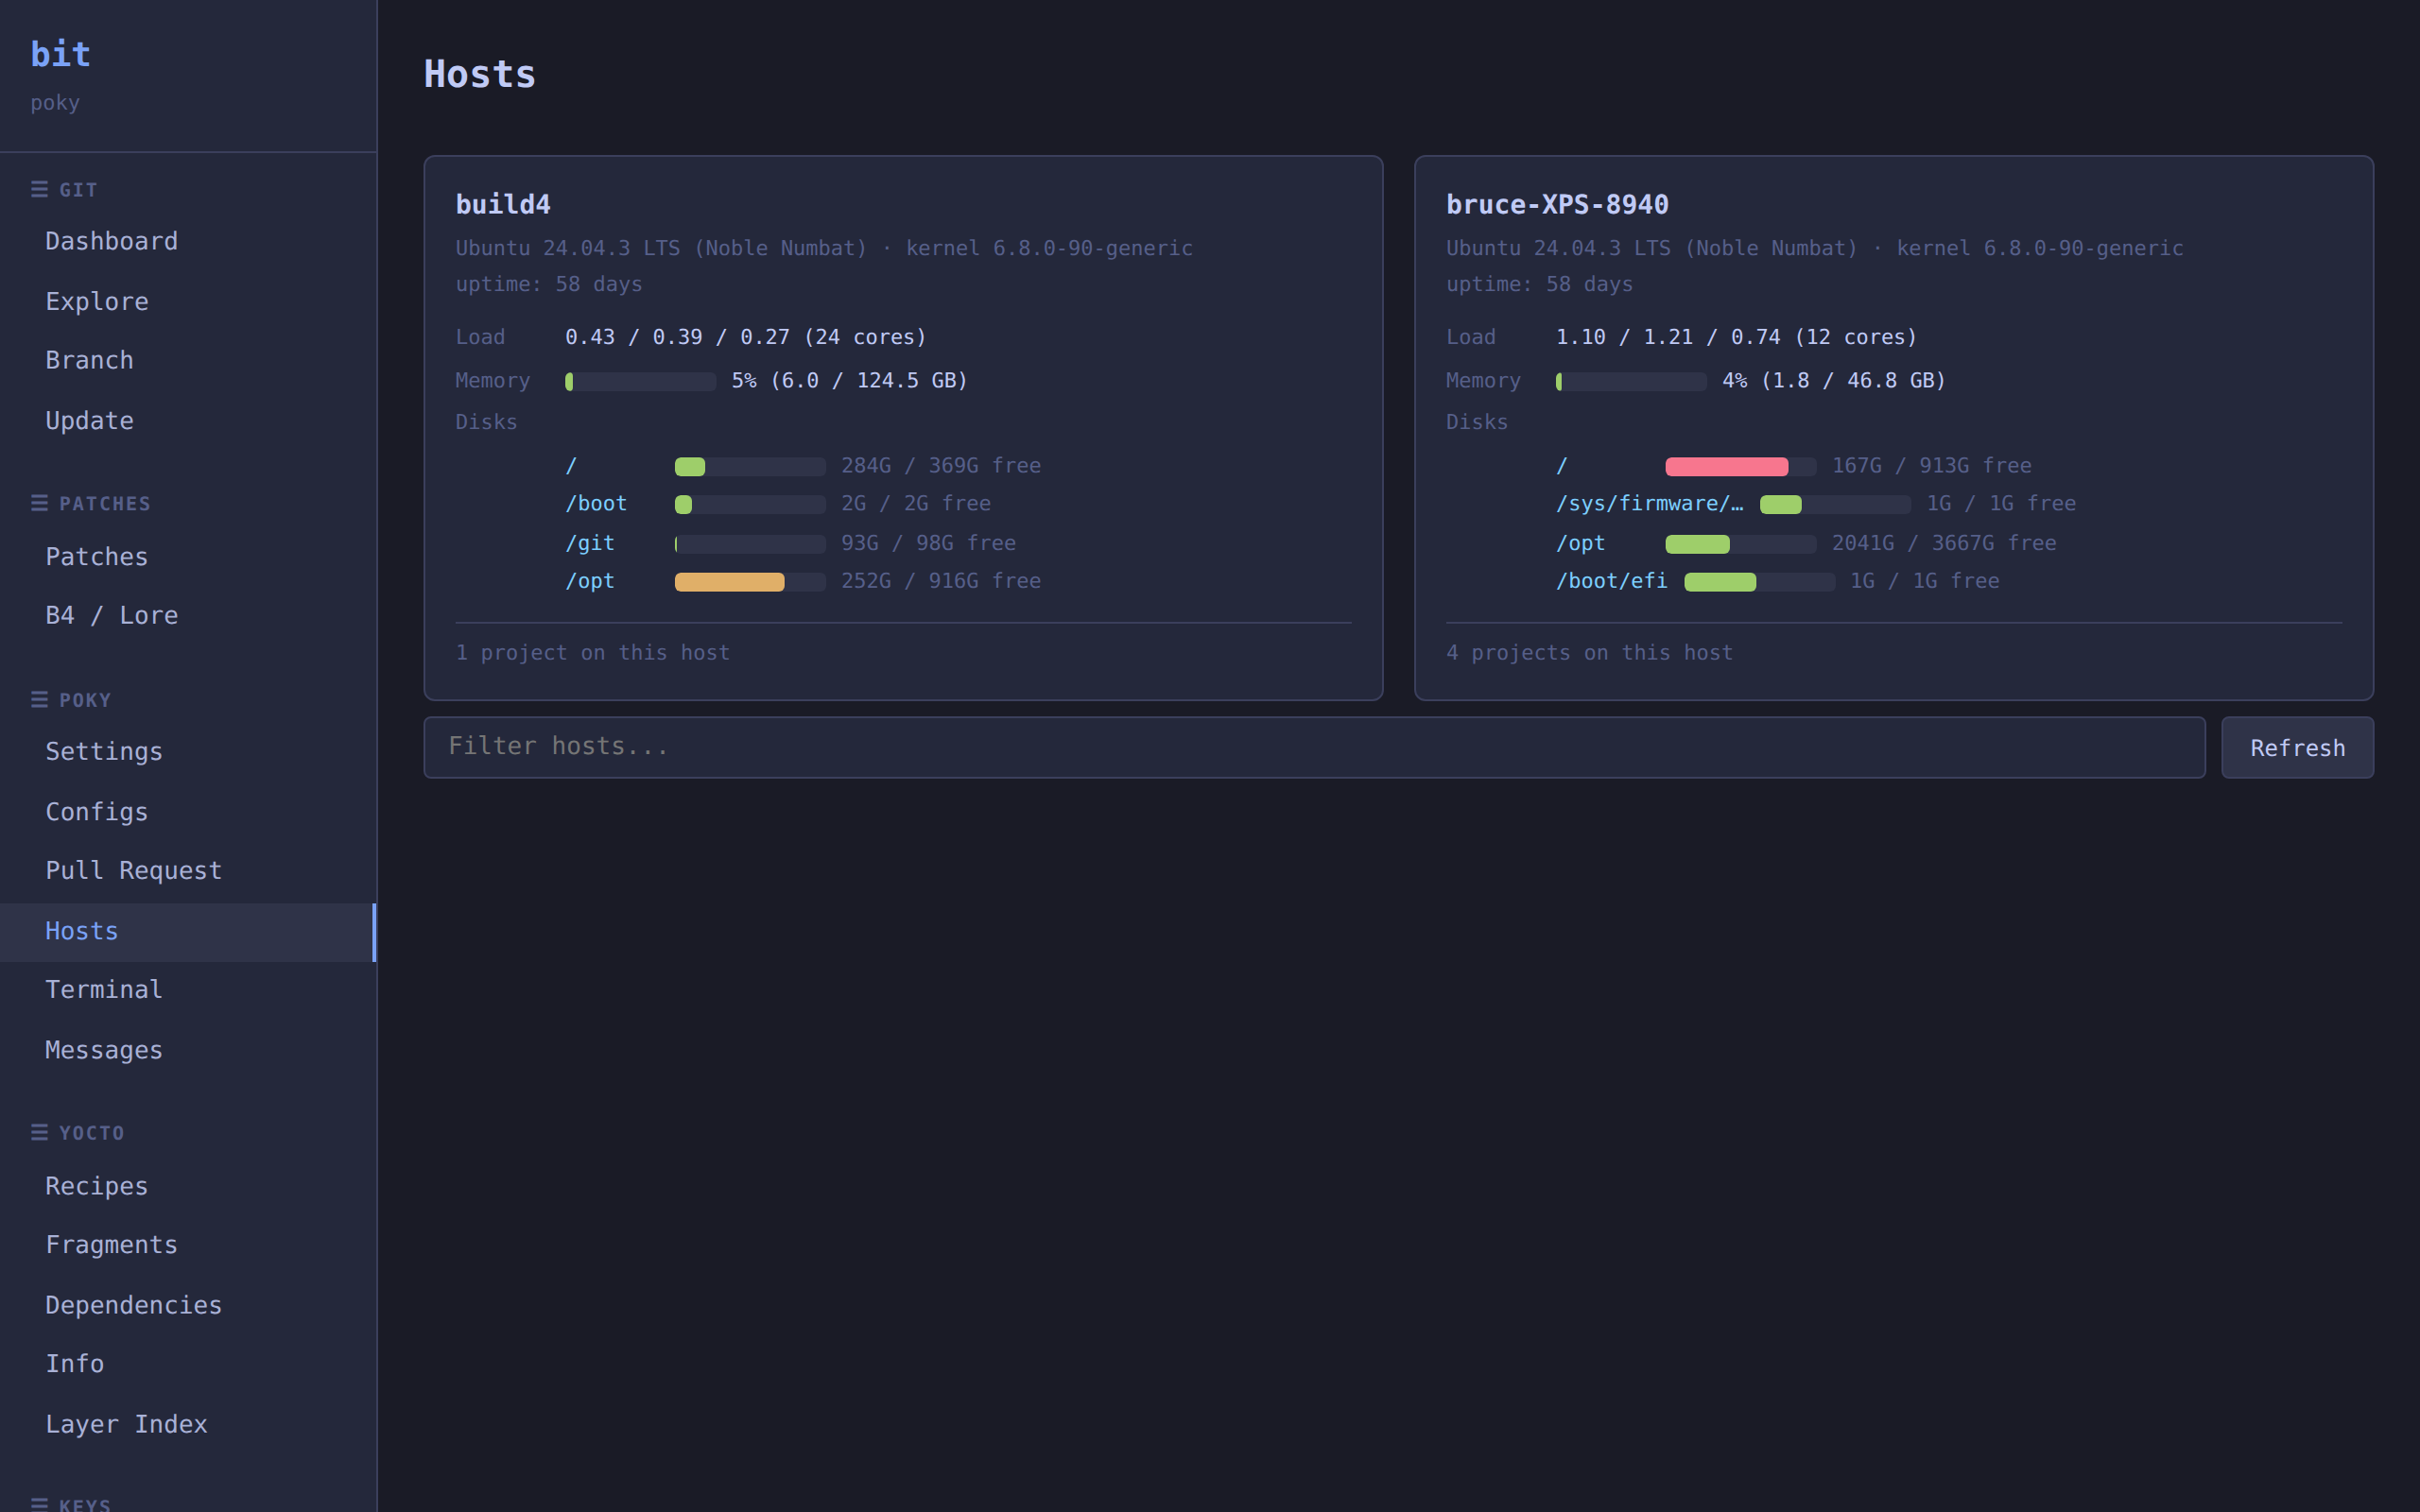Open Dependencies page
Screen dimensions: 2420x1512
188,1305
